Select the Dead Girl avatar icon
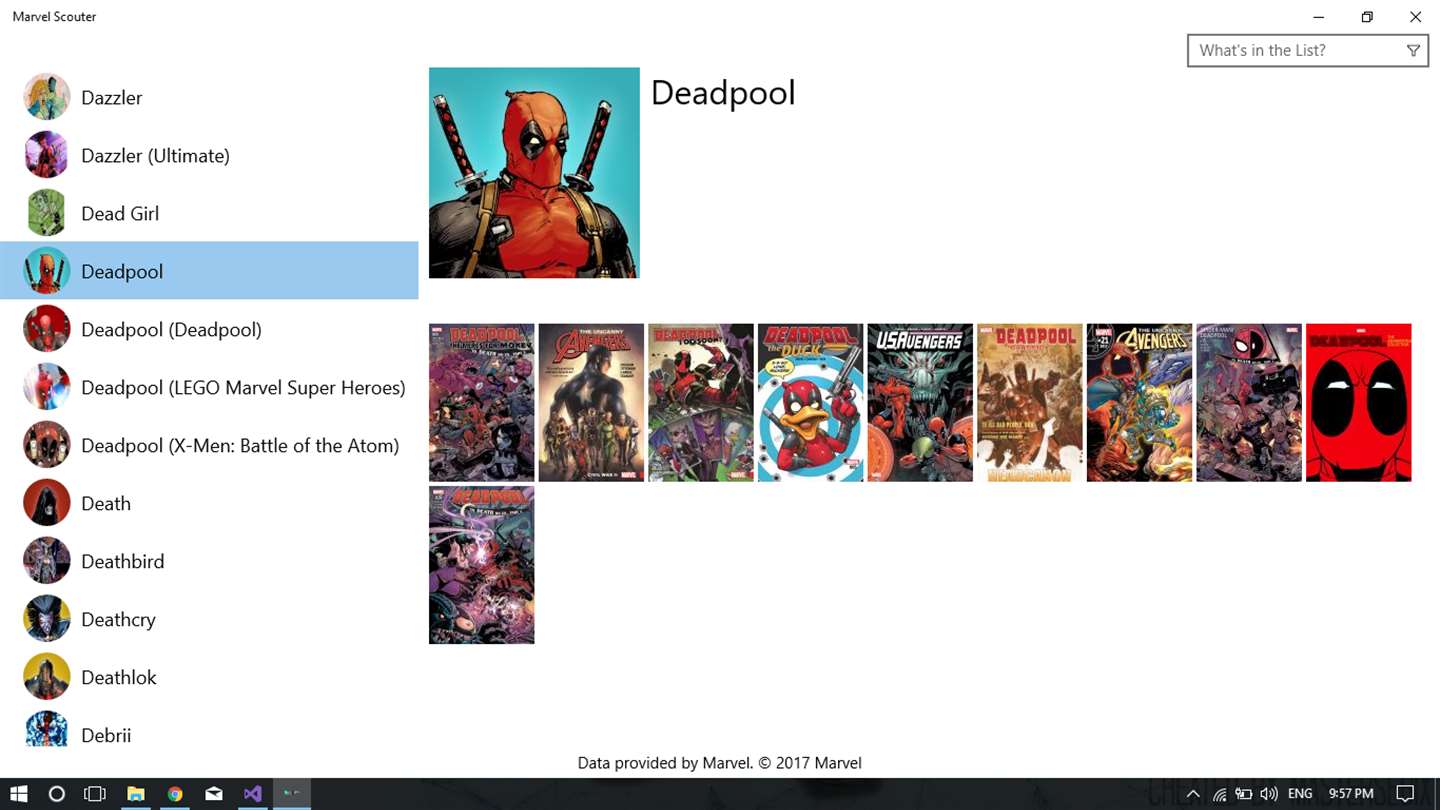The height and width of the screenshot is (810, 1440). point(47,213)
